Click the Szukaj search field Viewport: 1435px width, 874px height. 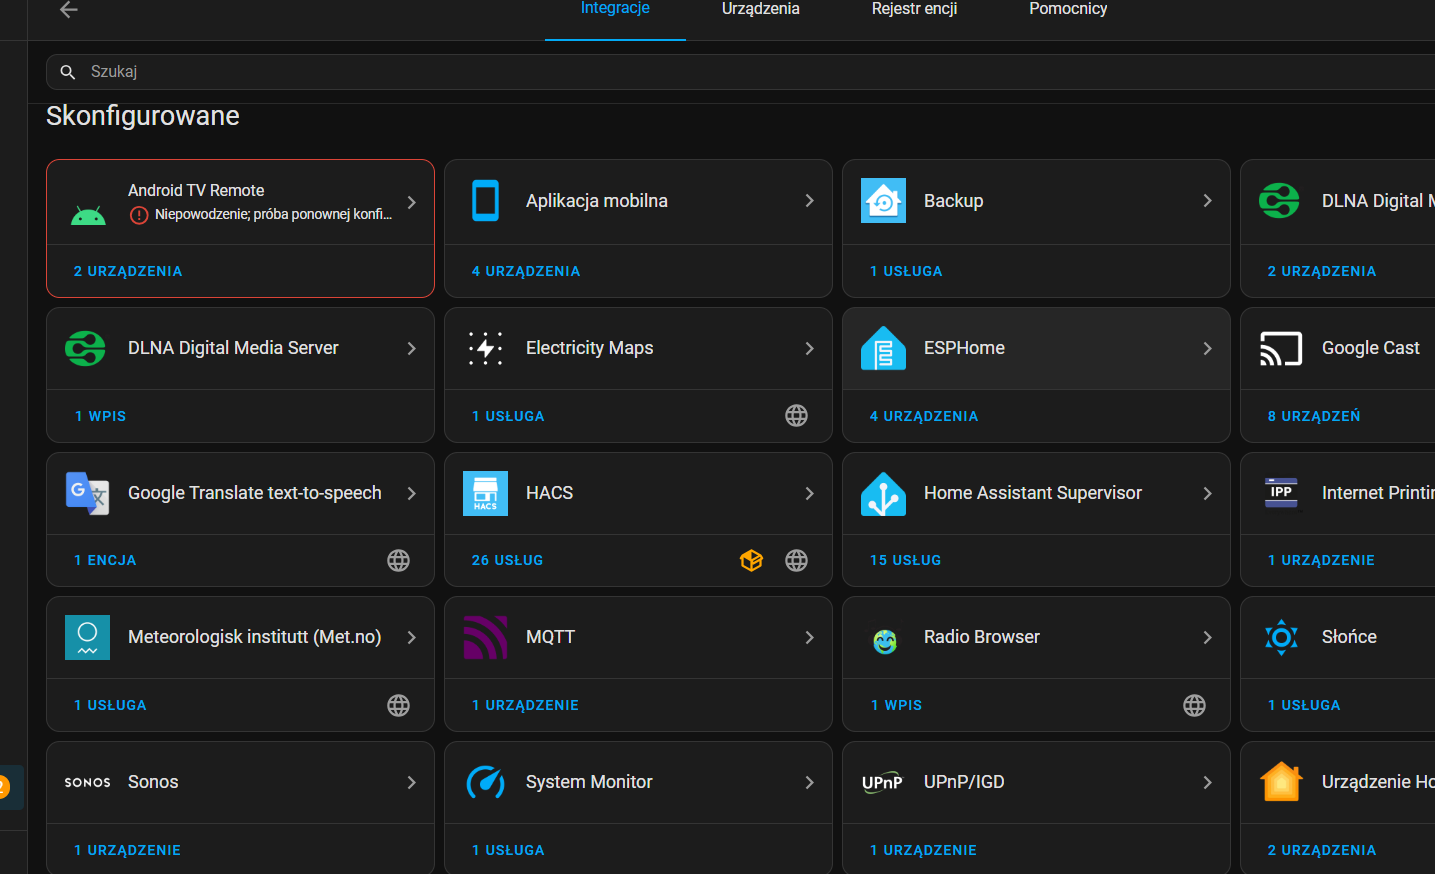point(740,72)
